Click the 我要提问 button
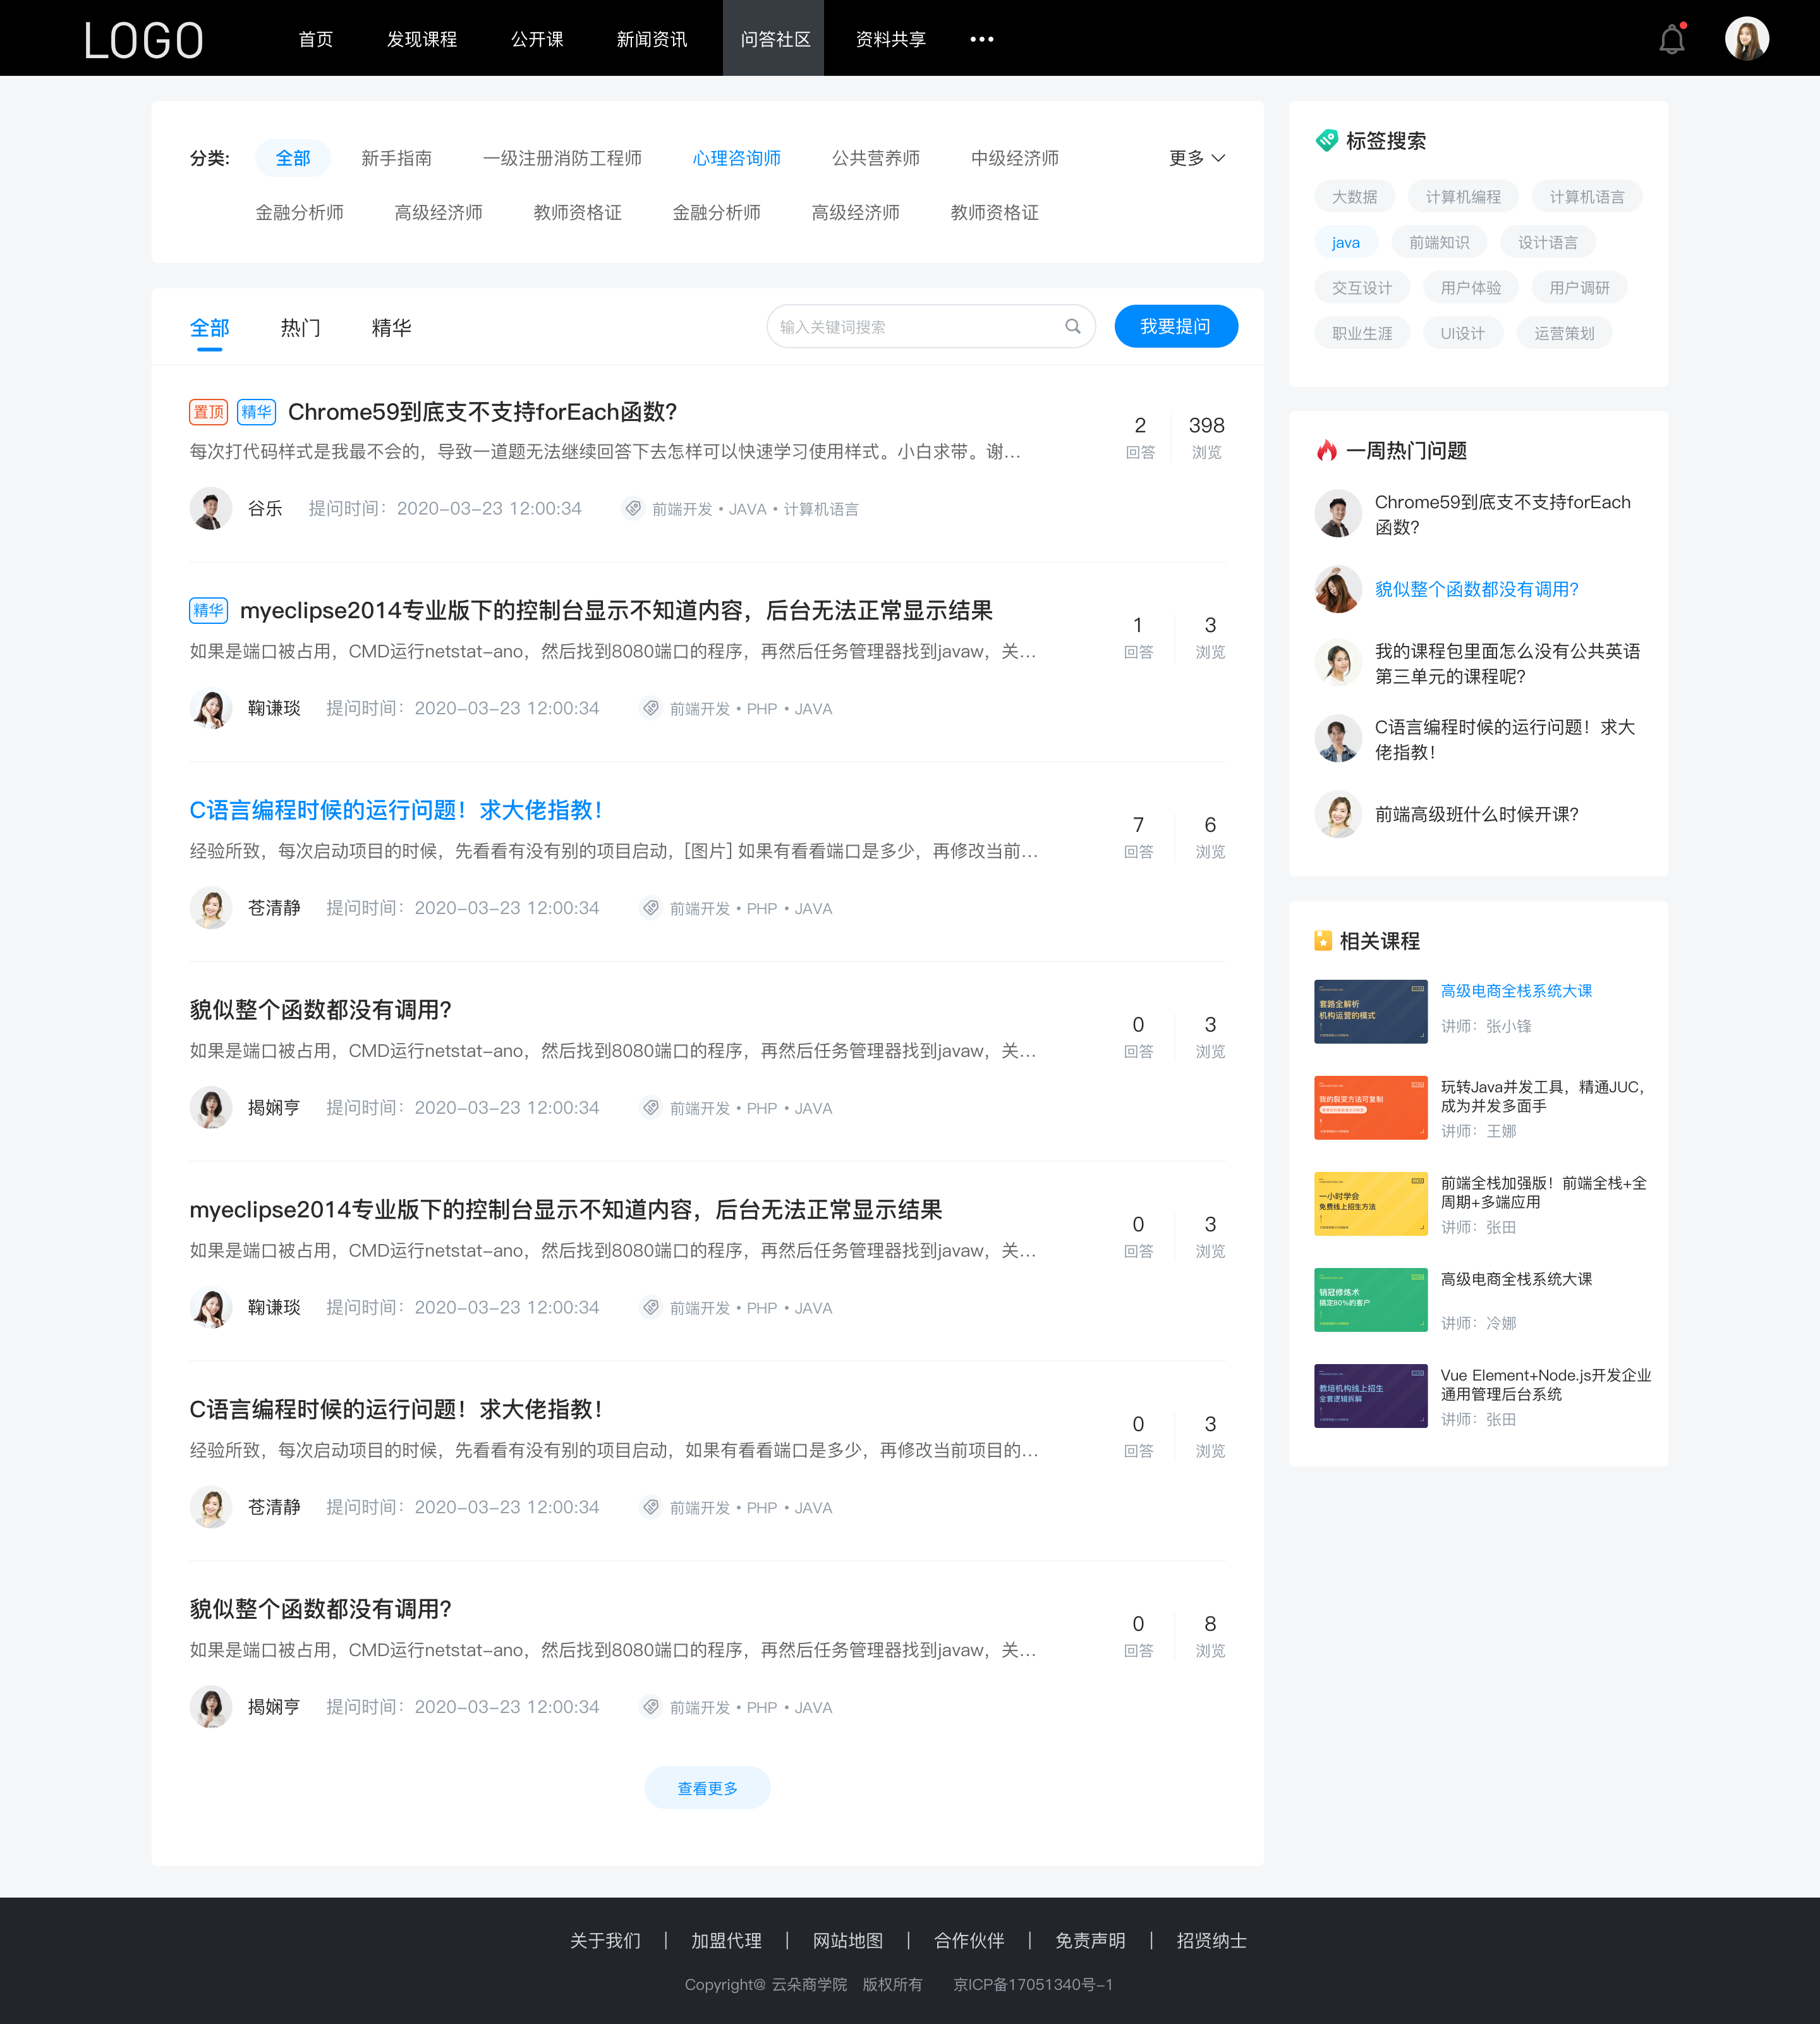The image size is (1820, 2024). click(1175, 325)
